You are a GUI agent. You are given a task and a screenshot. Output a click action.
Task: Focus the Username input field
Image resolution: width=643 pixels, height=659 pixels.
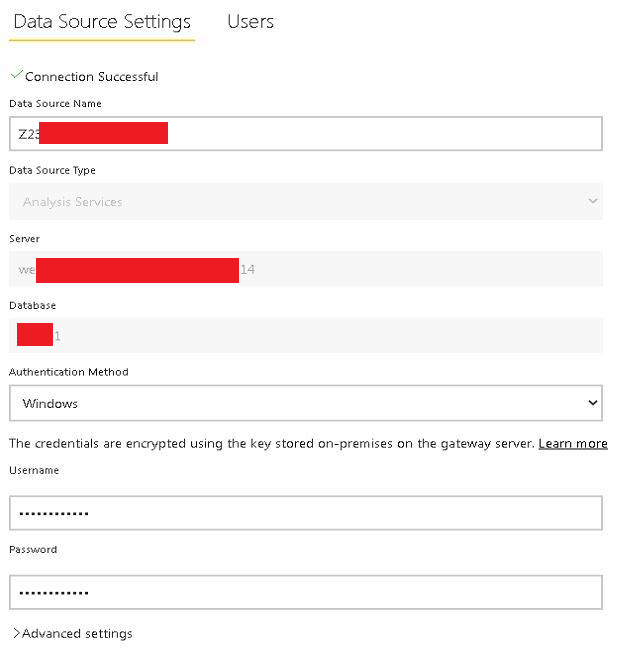click(306, 513)
